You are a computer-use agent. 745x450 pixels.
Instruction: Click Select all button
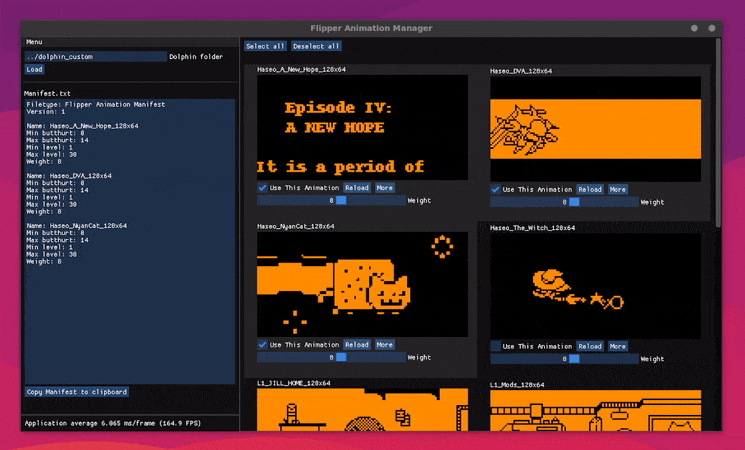pyautogui.click(x=265, y=46)
